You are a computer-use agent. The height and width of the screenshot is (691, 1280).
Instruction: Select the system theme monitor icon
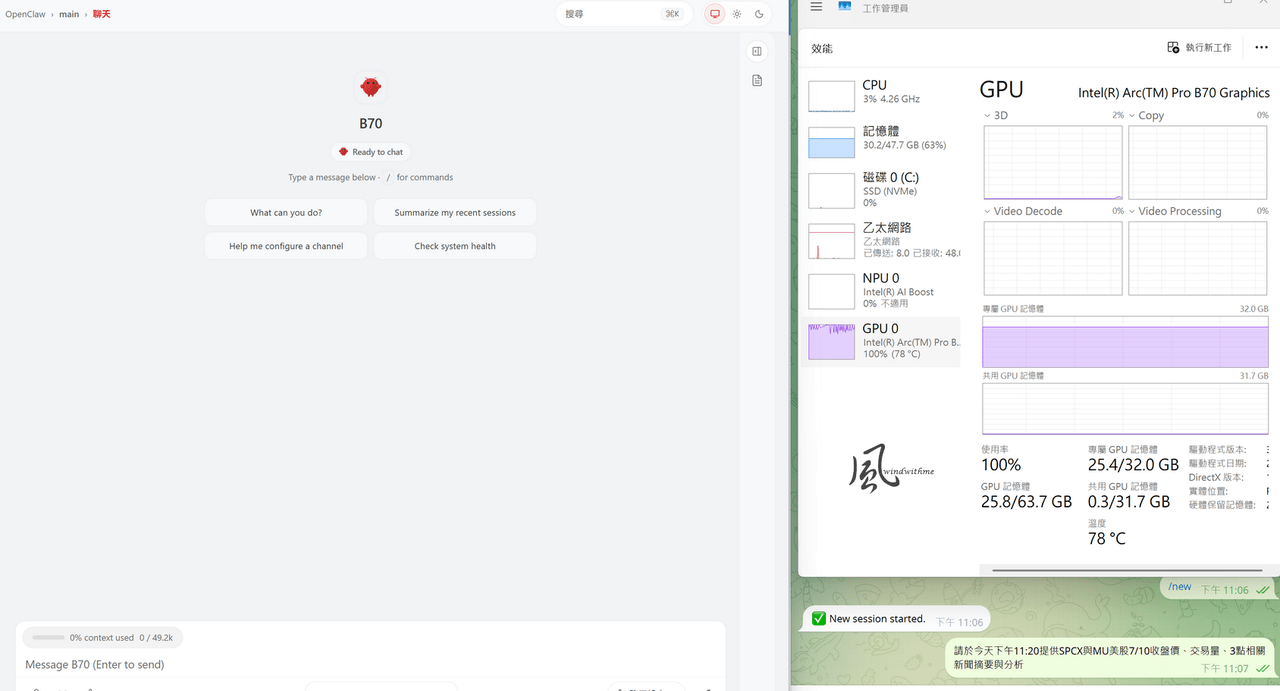[714, 14]
